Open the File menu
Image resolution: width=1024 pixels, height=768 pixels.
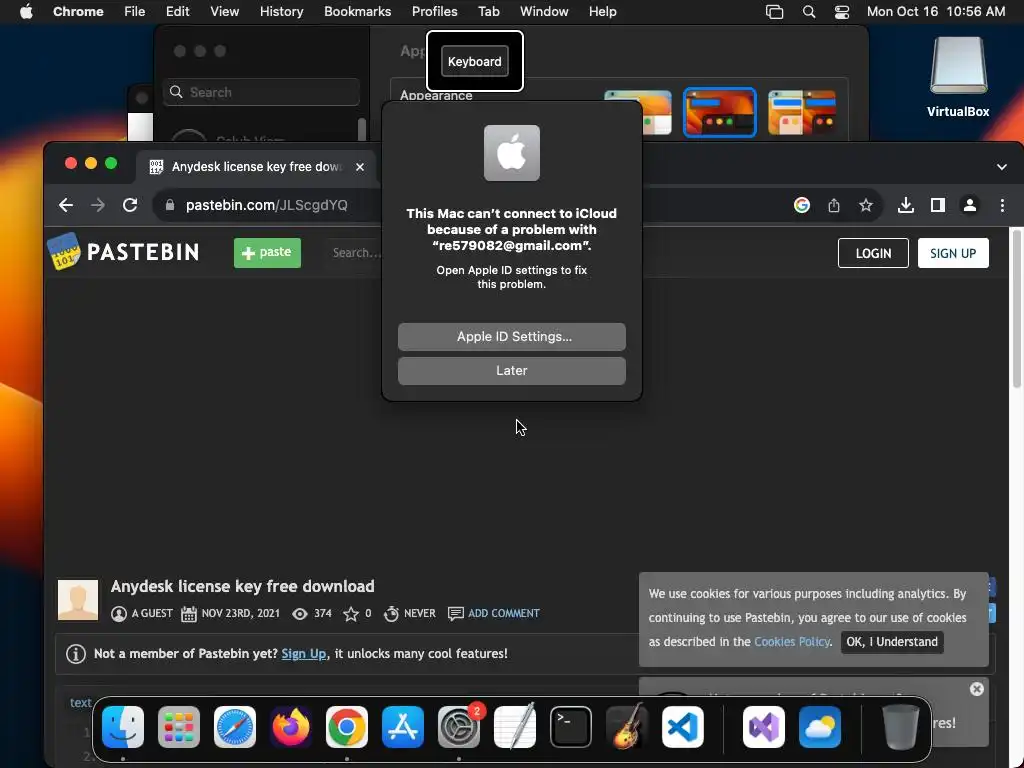point(135,12)
